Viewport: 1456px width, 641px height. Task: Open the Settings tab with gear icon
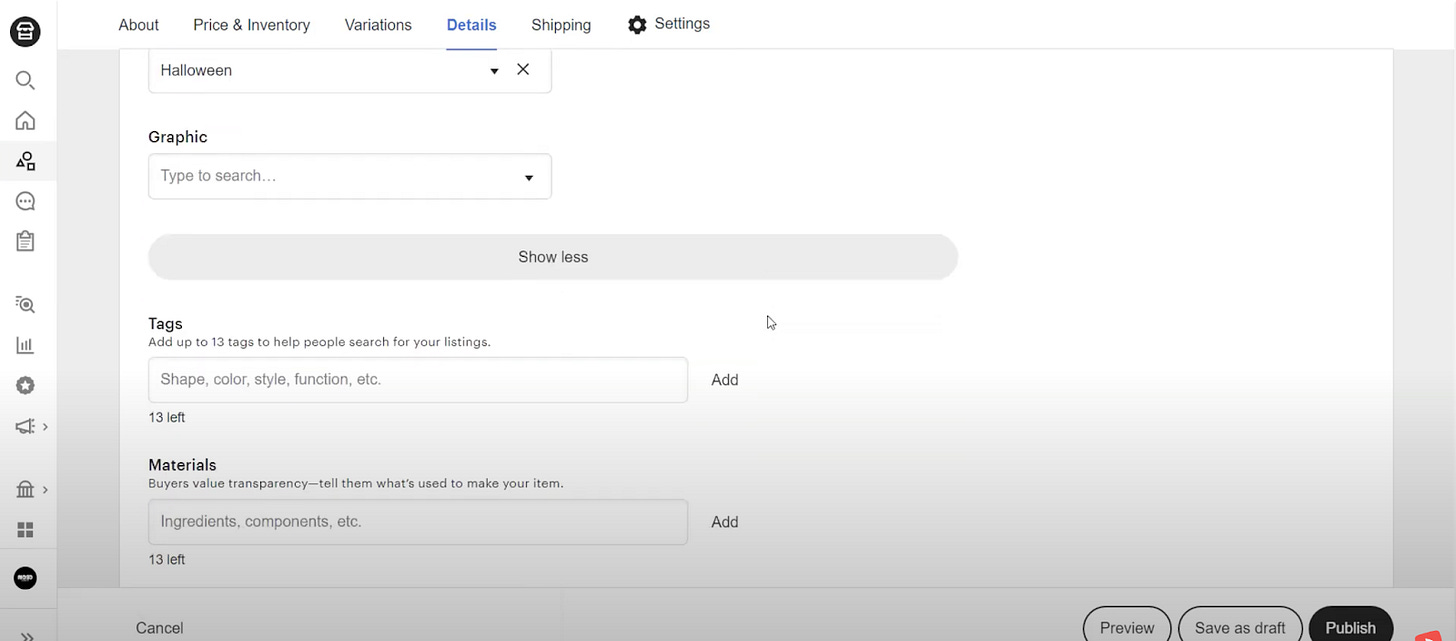pyautogui.click(x=669, y=24)
